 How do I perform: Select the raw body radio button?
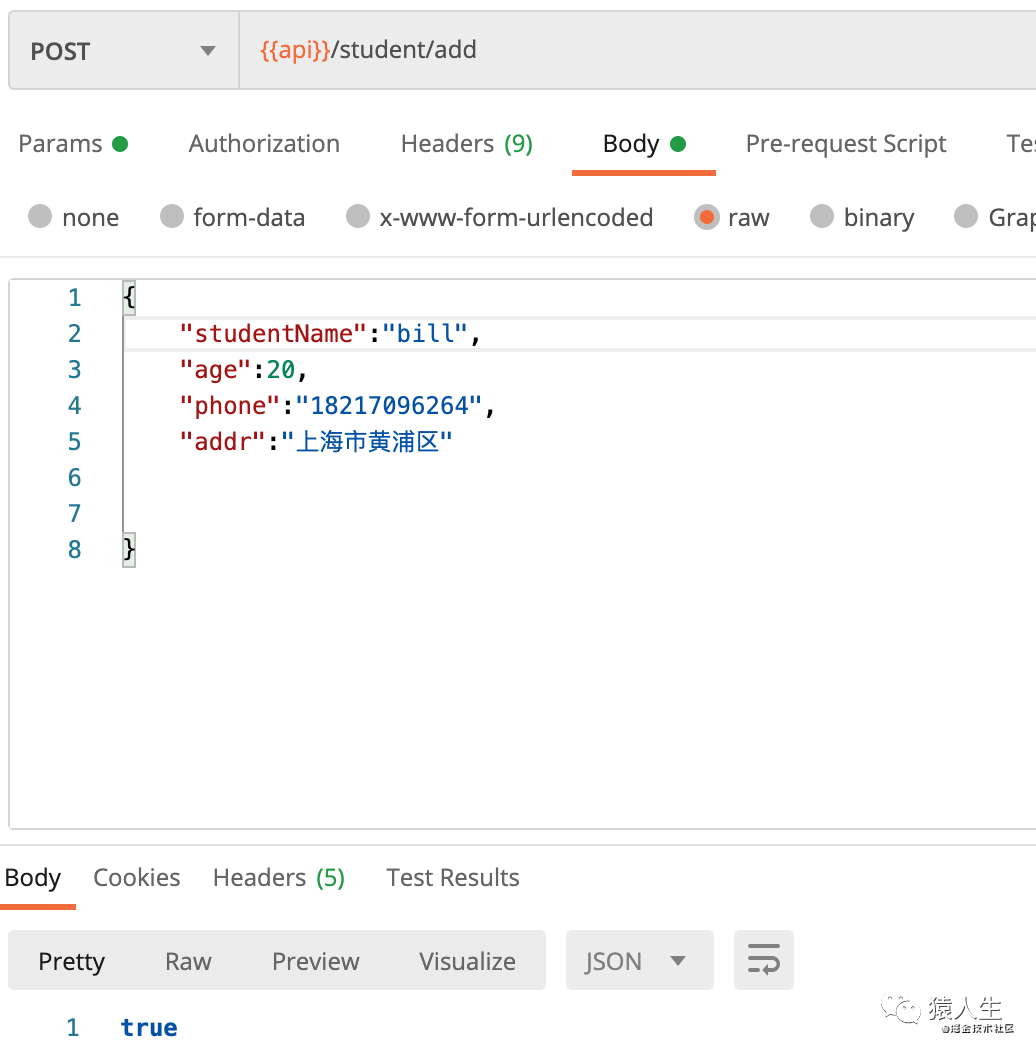706,217
